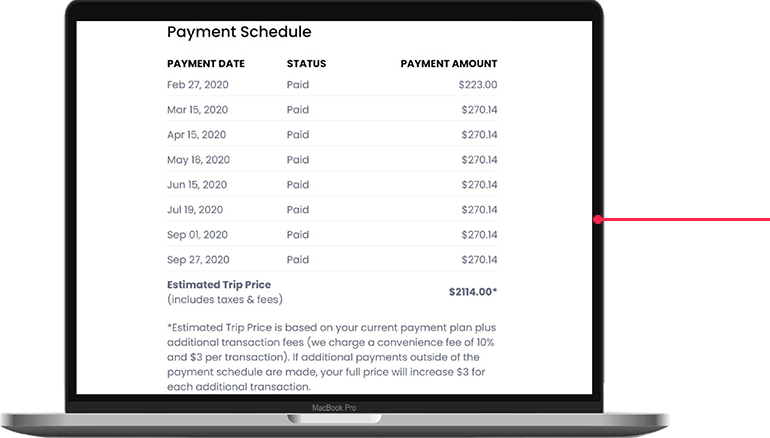Screen dimensions: 770x438
Task: Click Paid status for Sep 01, 2020
Action: click(x=298, y=235)
